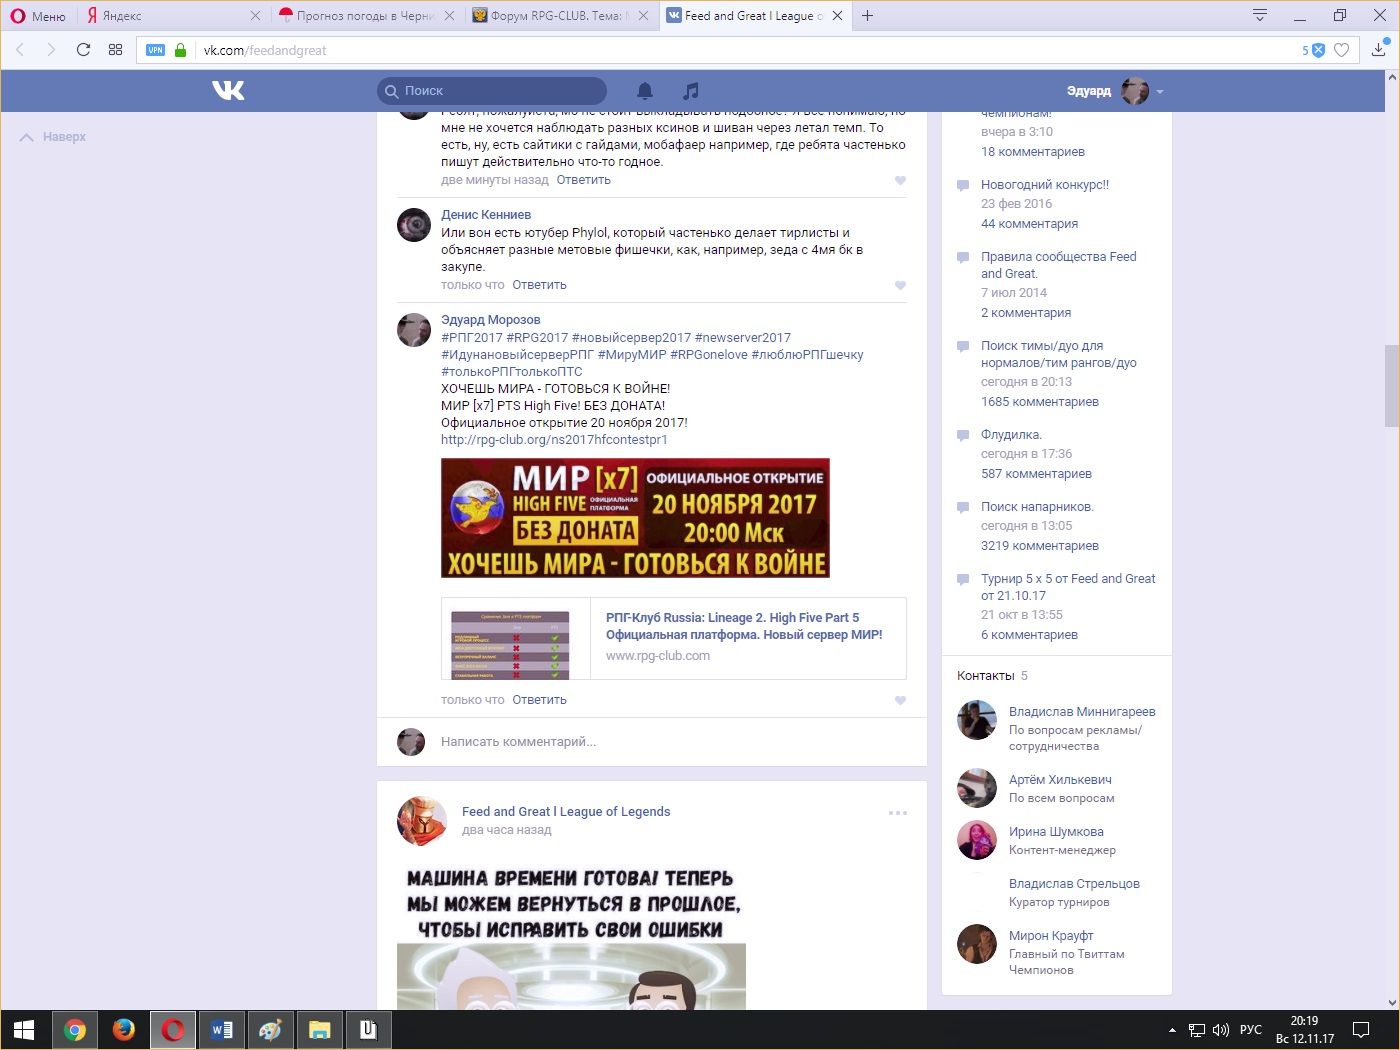Screen dimensions: 1400x1050
Task: Bookmark this page with the heart icon
Action: pos(1342,50)
